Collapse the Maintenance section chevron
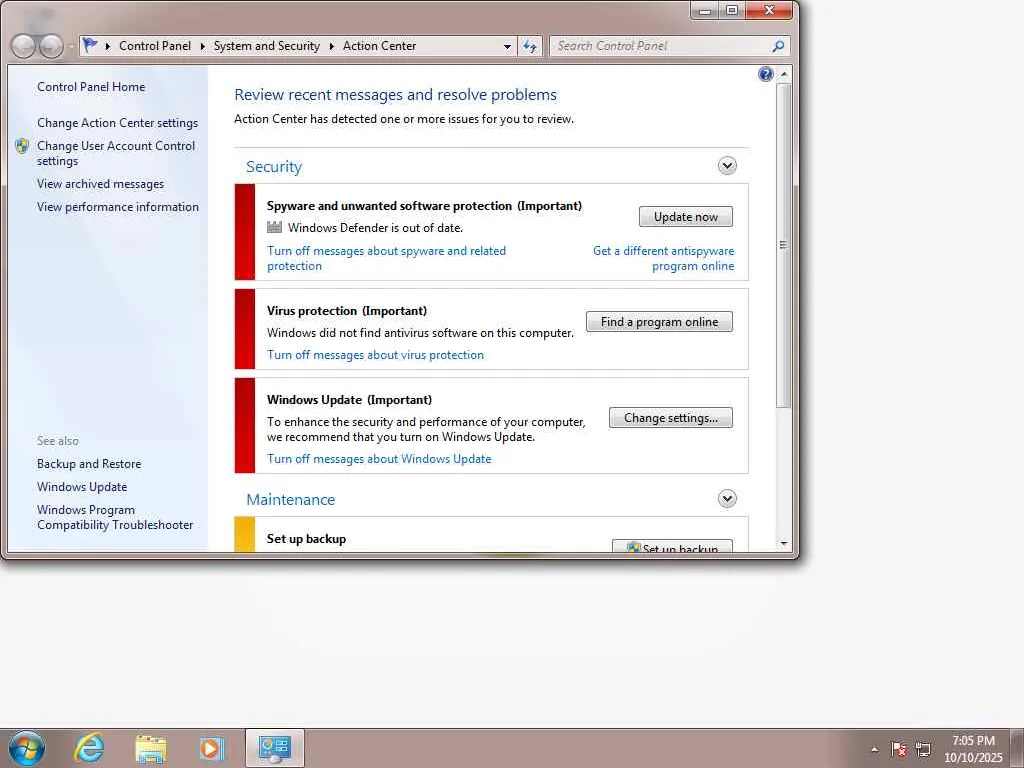Viewport: 1024px width, 768px height. 727,499
